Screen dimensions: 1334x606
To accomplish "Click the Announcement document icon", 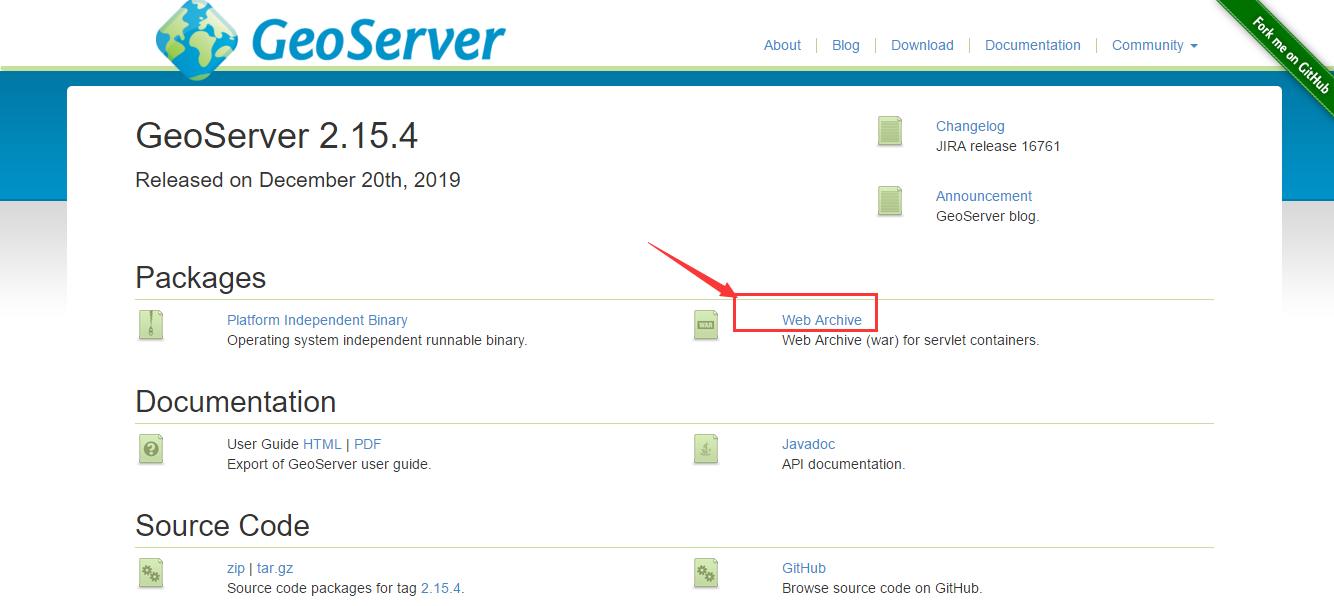I will [x=889, y=201].
